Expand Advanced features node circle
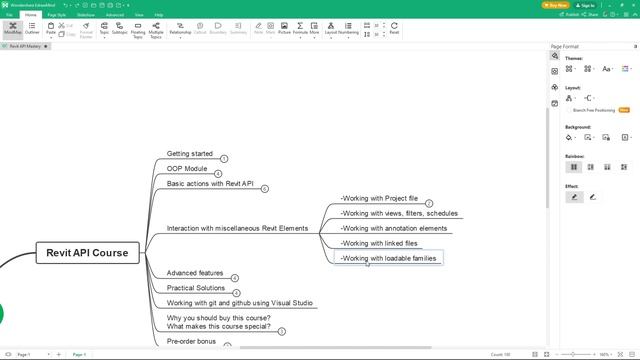Viewport: 640px width, 360px height. [x=235, y=278]
